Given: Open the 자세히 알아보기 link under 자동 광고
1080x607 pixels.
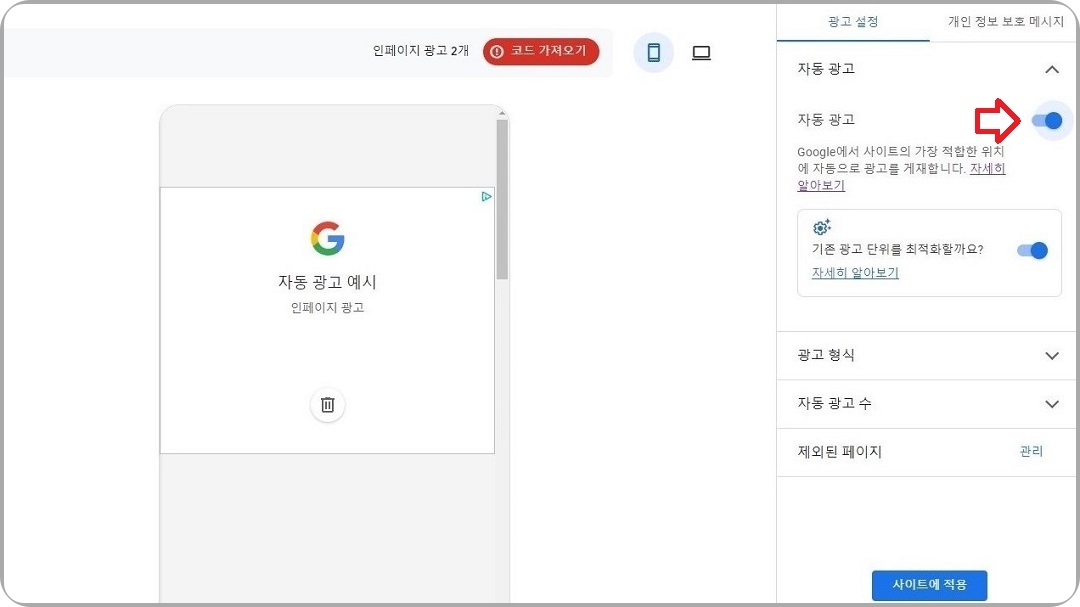Looking at the screenshot, I should (987, 169).
